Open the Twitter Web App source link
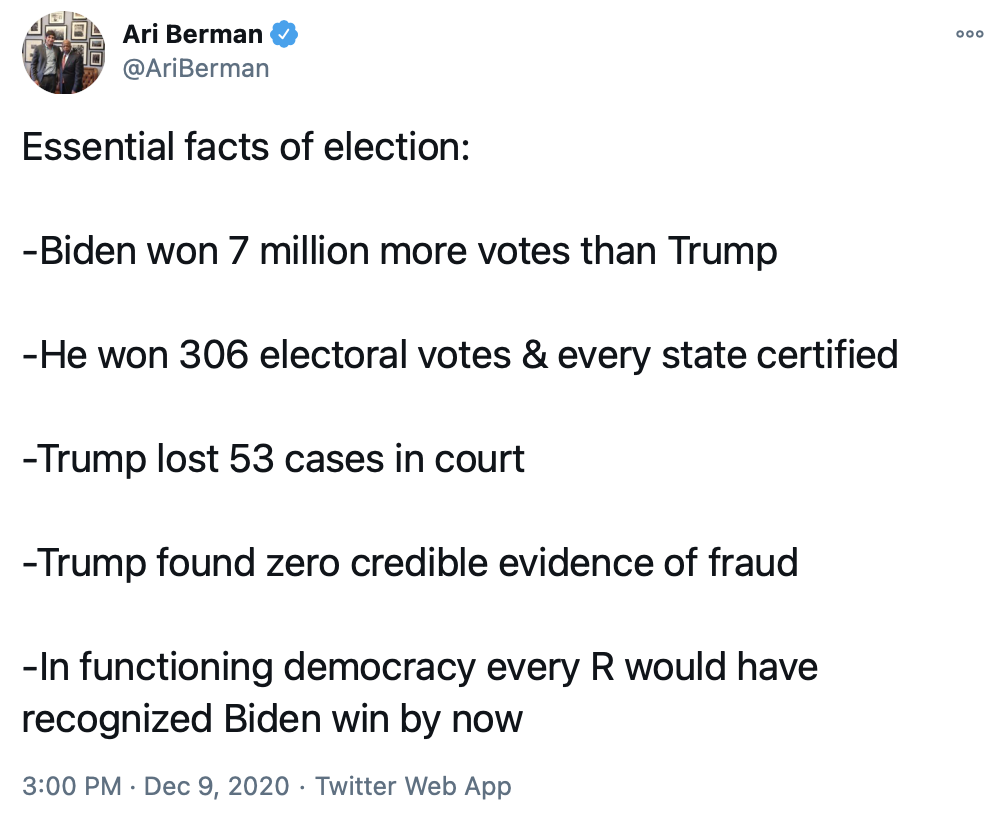 coord(413,785)
